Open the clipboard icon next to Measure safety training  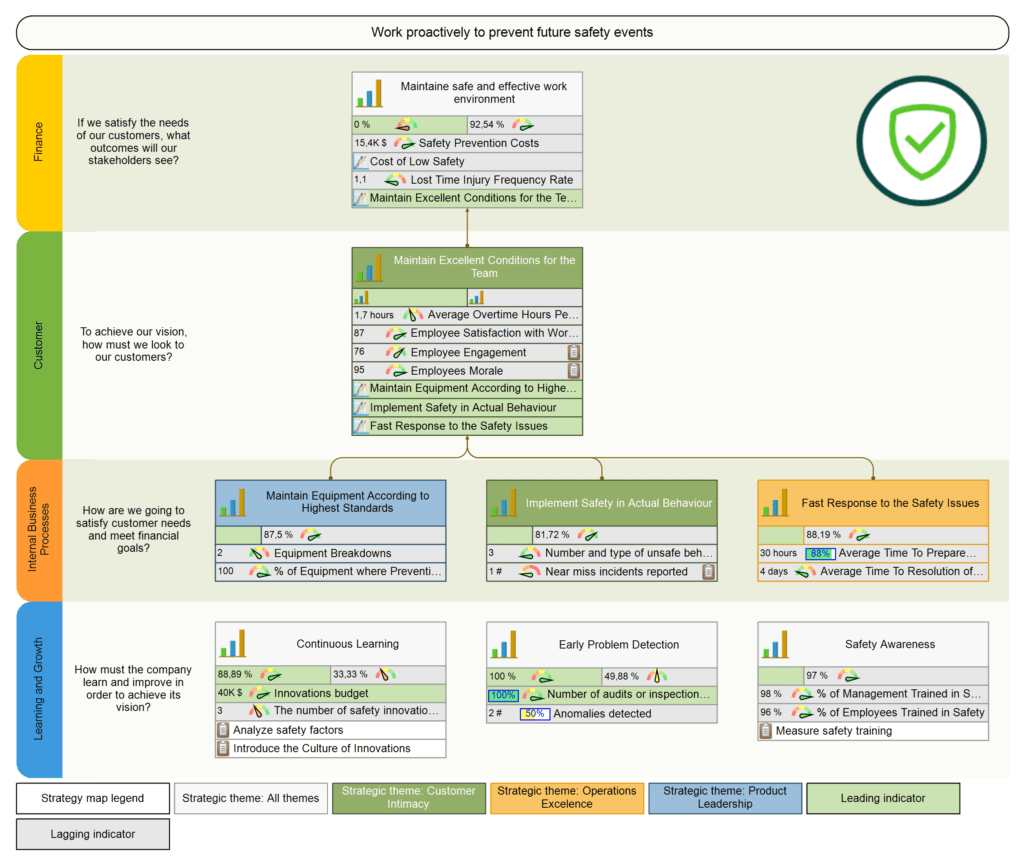[x=766, y=731]
